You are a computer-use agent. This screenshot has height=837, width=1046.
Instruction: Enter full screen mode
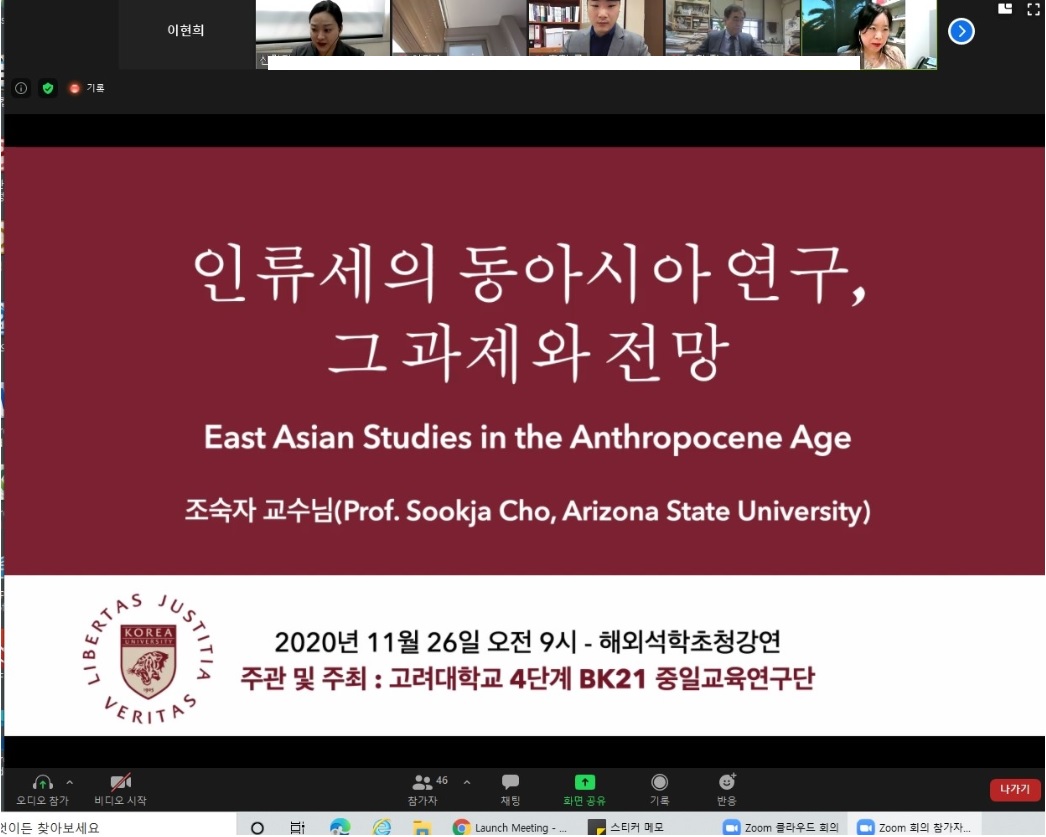[1034, 9]
